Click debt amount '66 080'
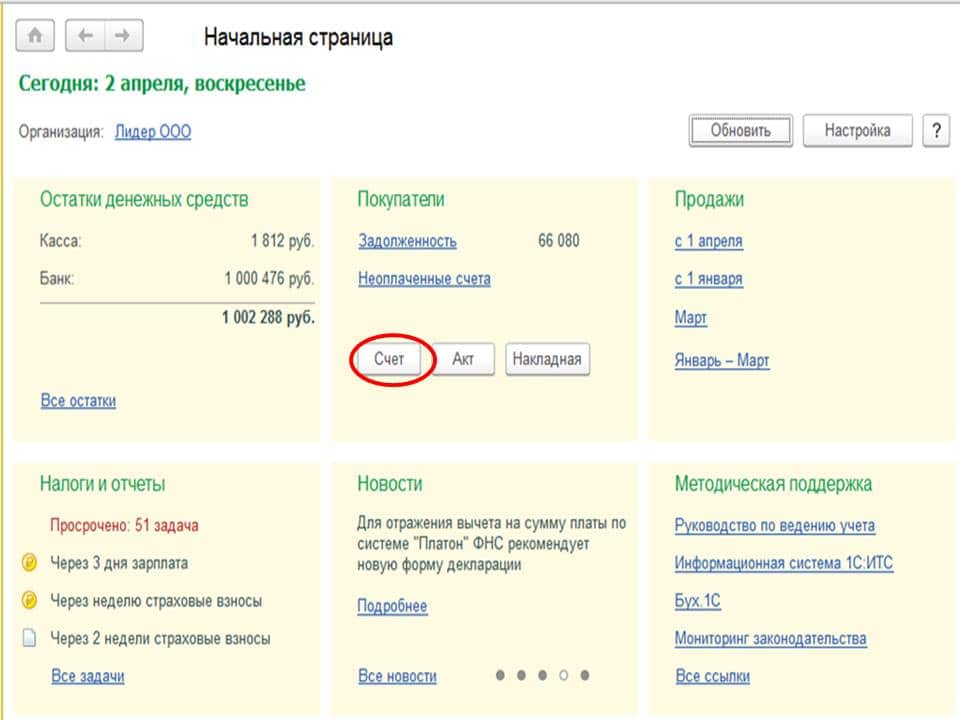 coord(558,241)
